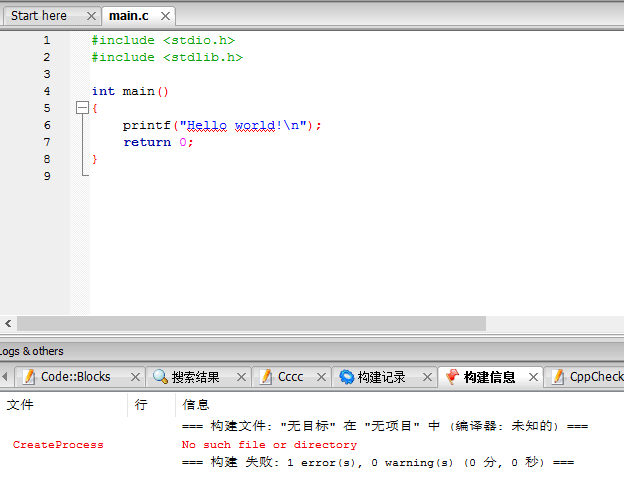624x497 pixels.
Task: Click the 'No such file or directory' message
Action: (x=269, y=444)
